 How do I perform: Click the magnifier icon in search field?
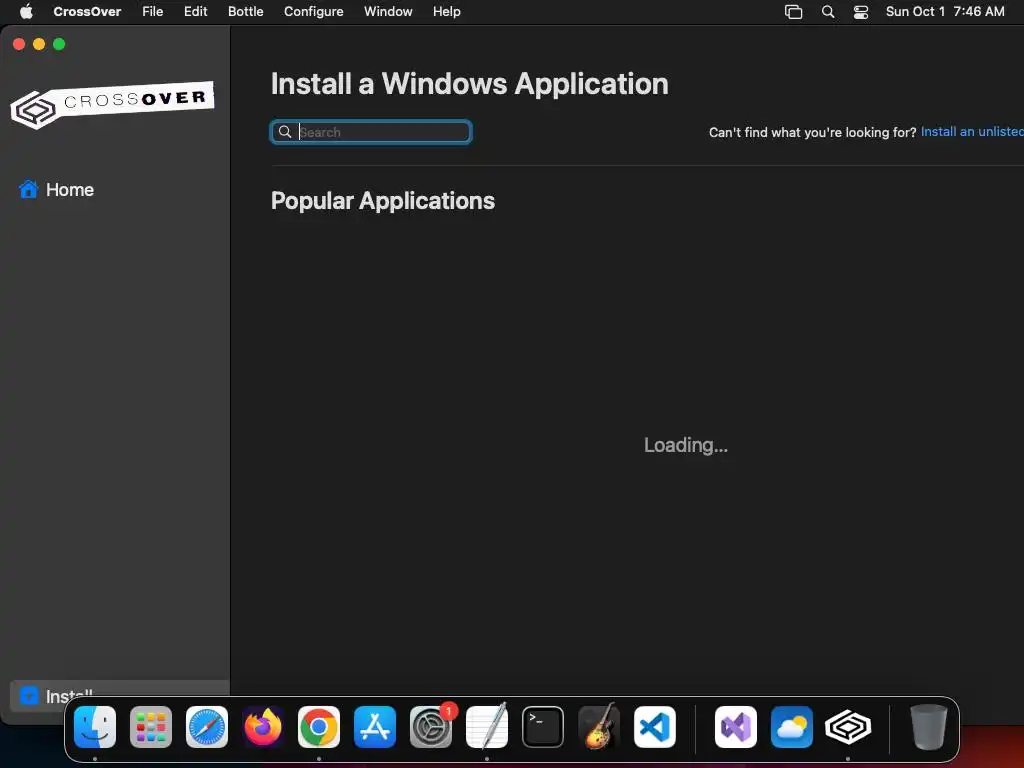coord(285,132)
